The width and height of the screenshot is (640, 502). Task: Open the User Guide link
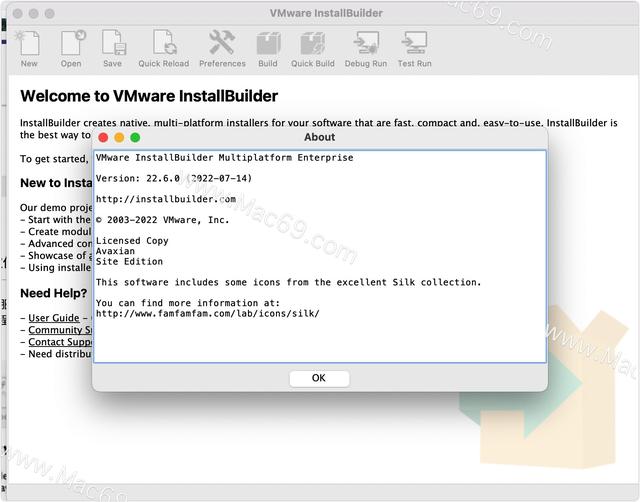tap(54, 318)
